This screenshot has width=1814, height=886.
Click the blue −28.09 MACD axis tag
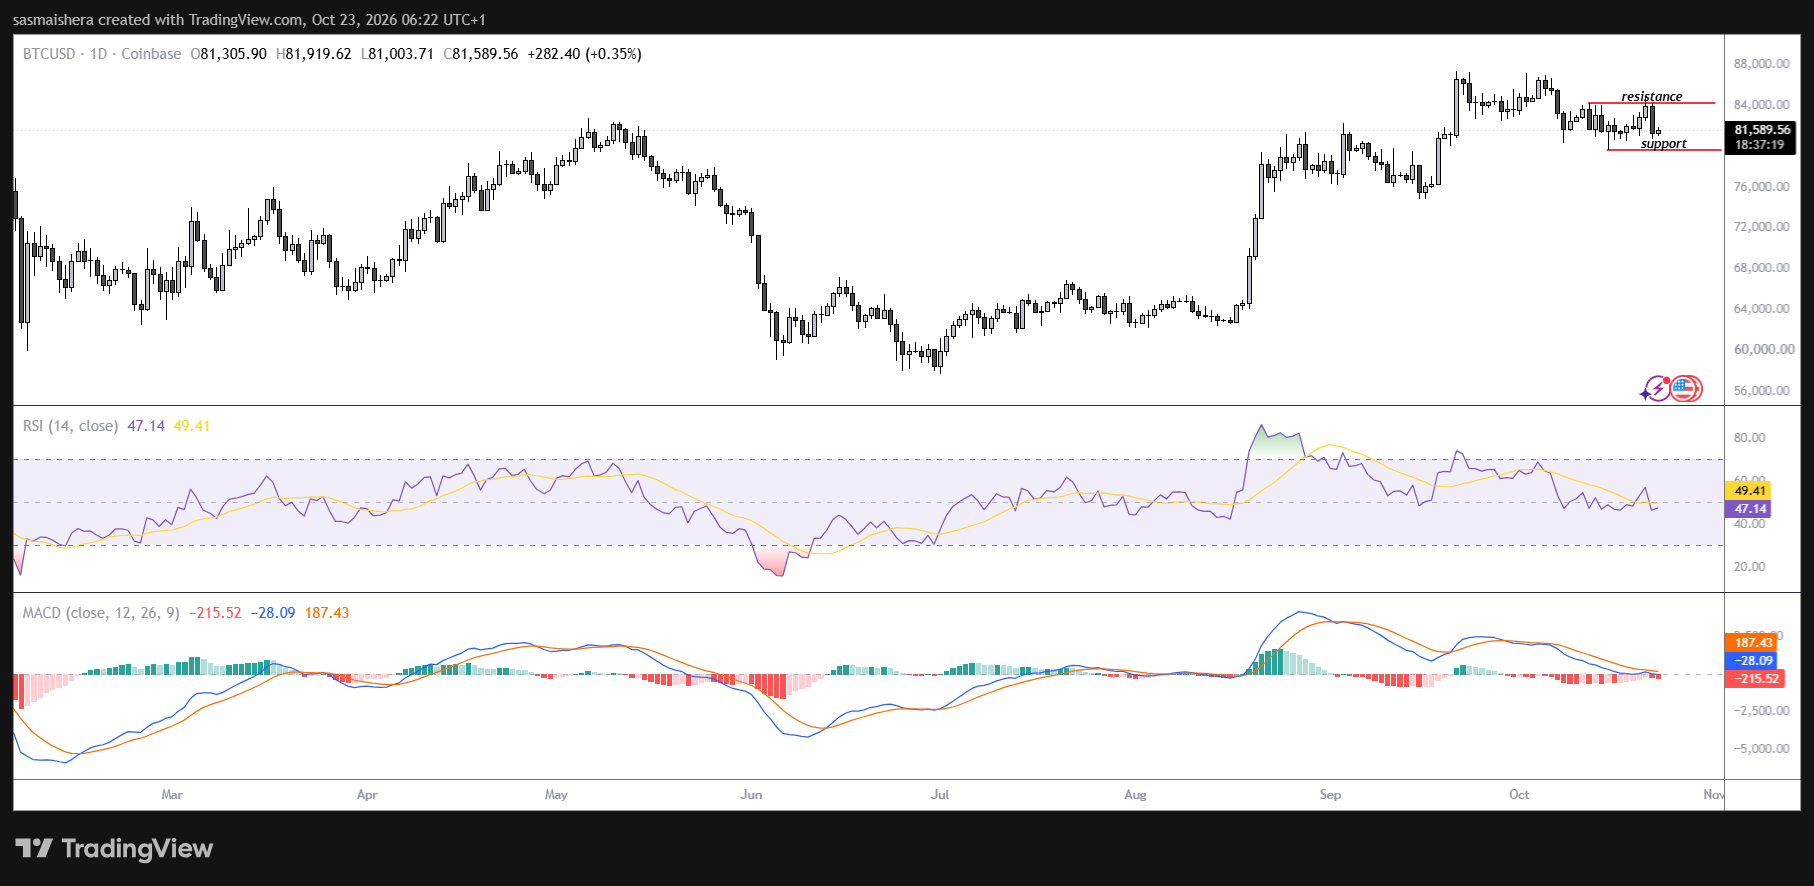click(1753, 661)
